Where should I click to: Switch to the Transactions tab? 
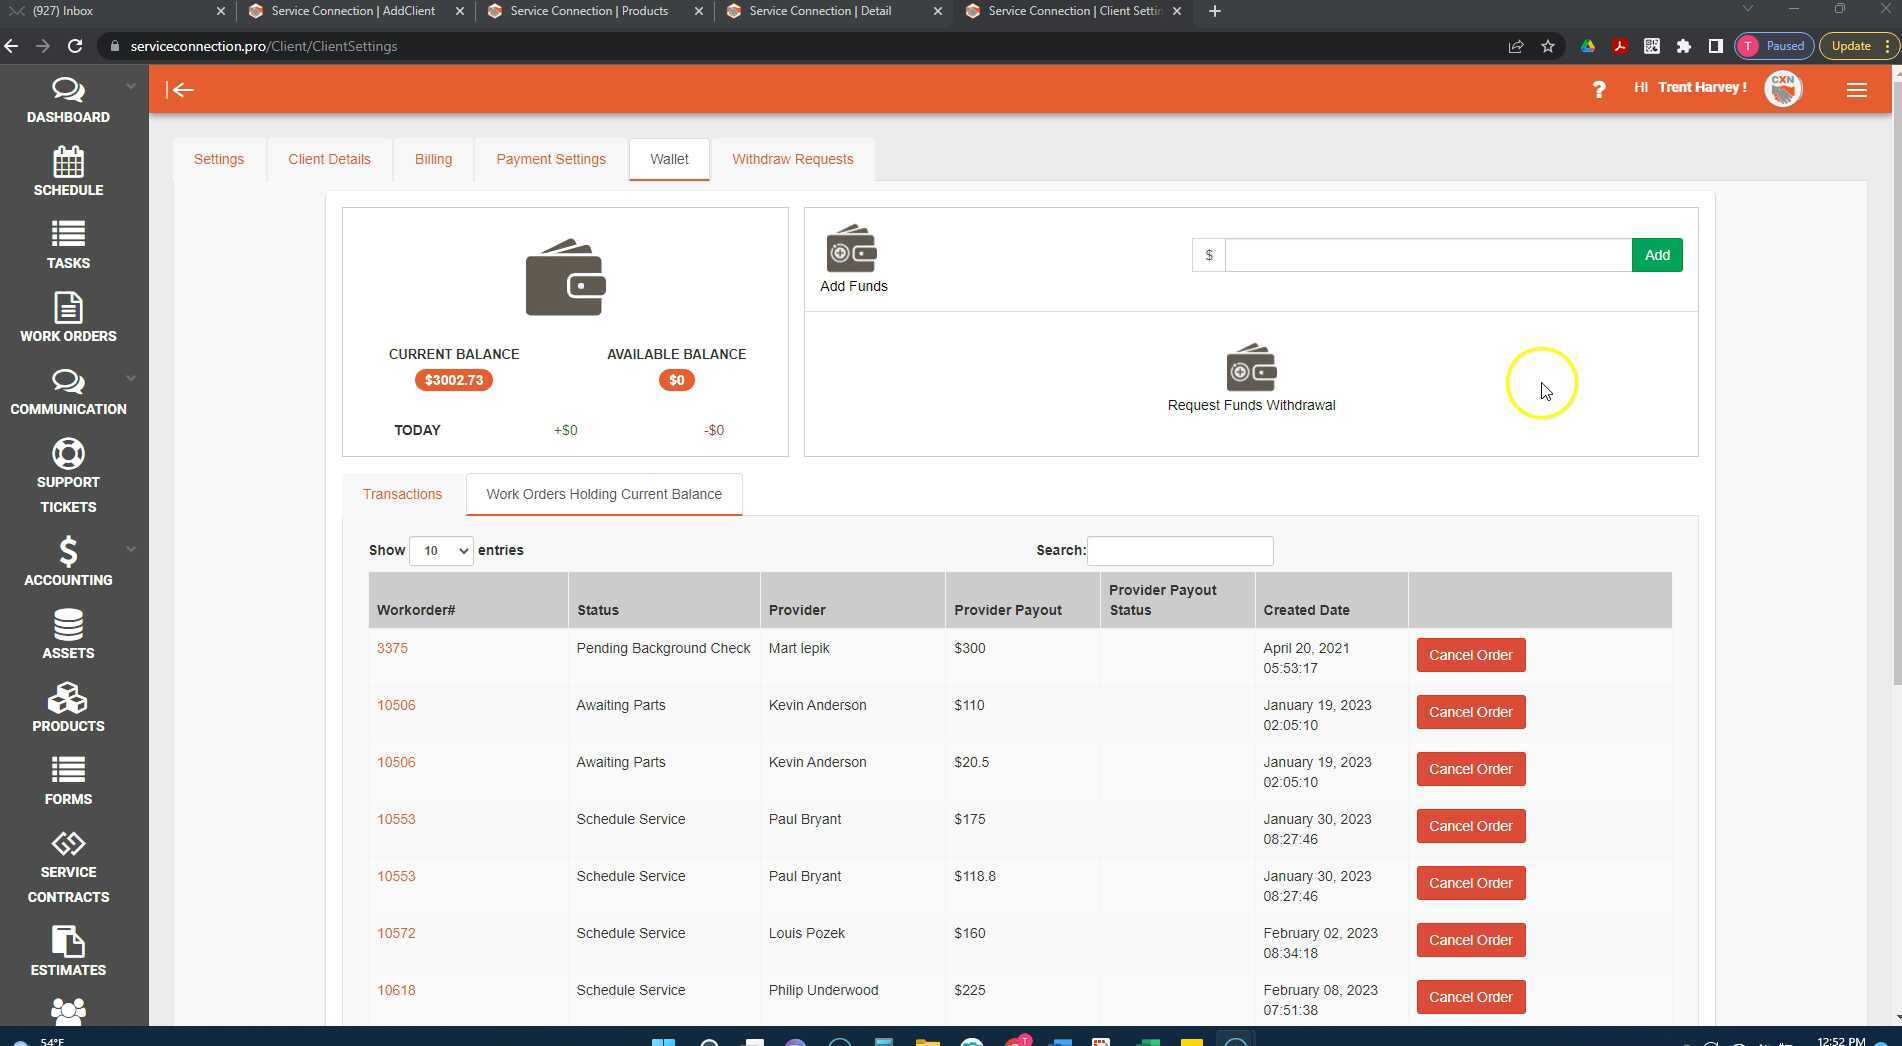[x=402, y=494]
